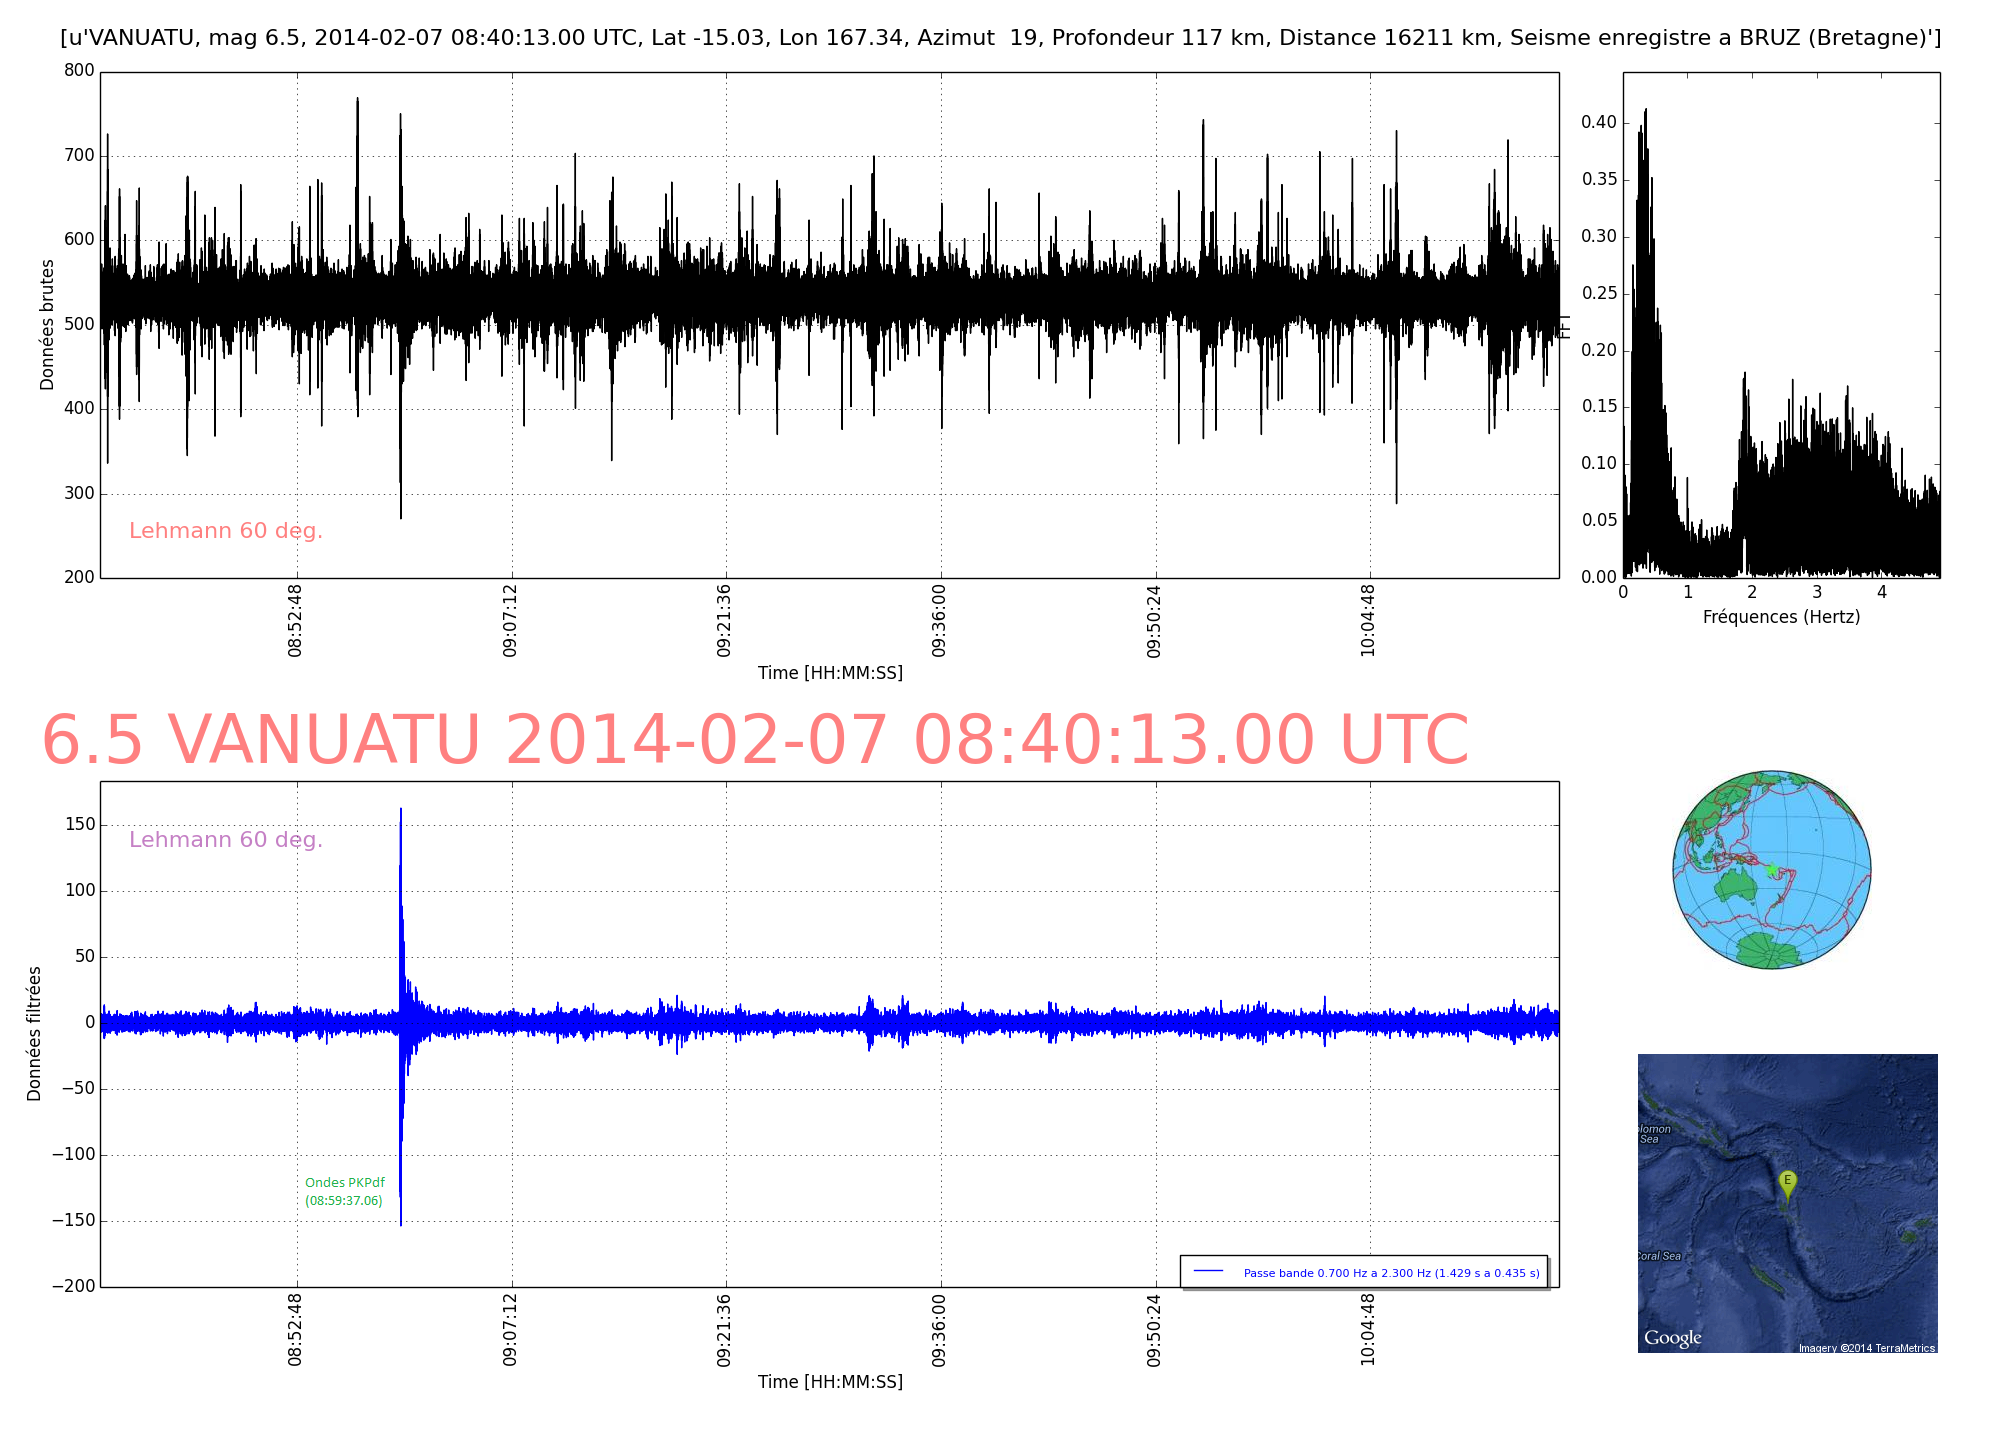Click the title text at the top of the figure
2000x1430 pixels.
pos(1000,38)
